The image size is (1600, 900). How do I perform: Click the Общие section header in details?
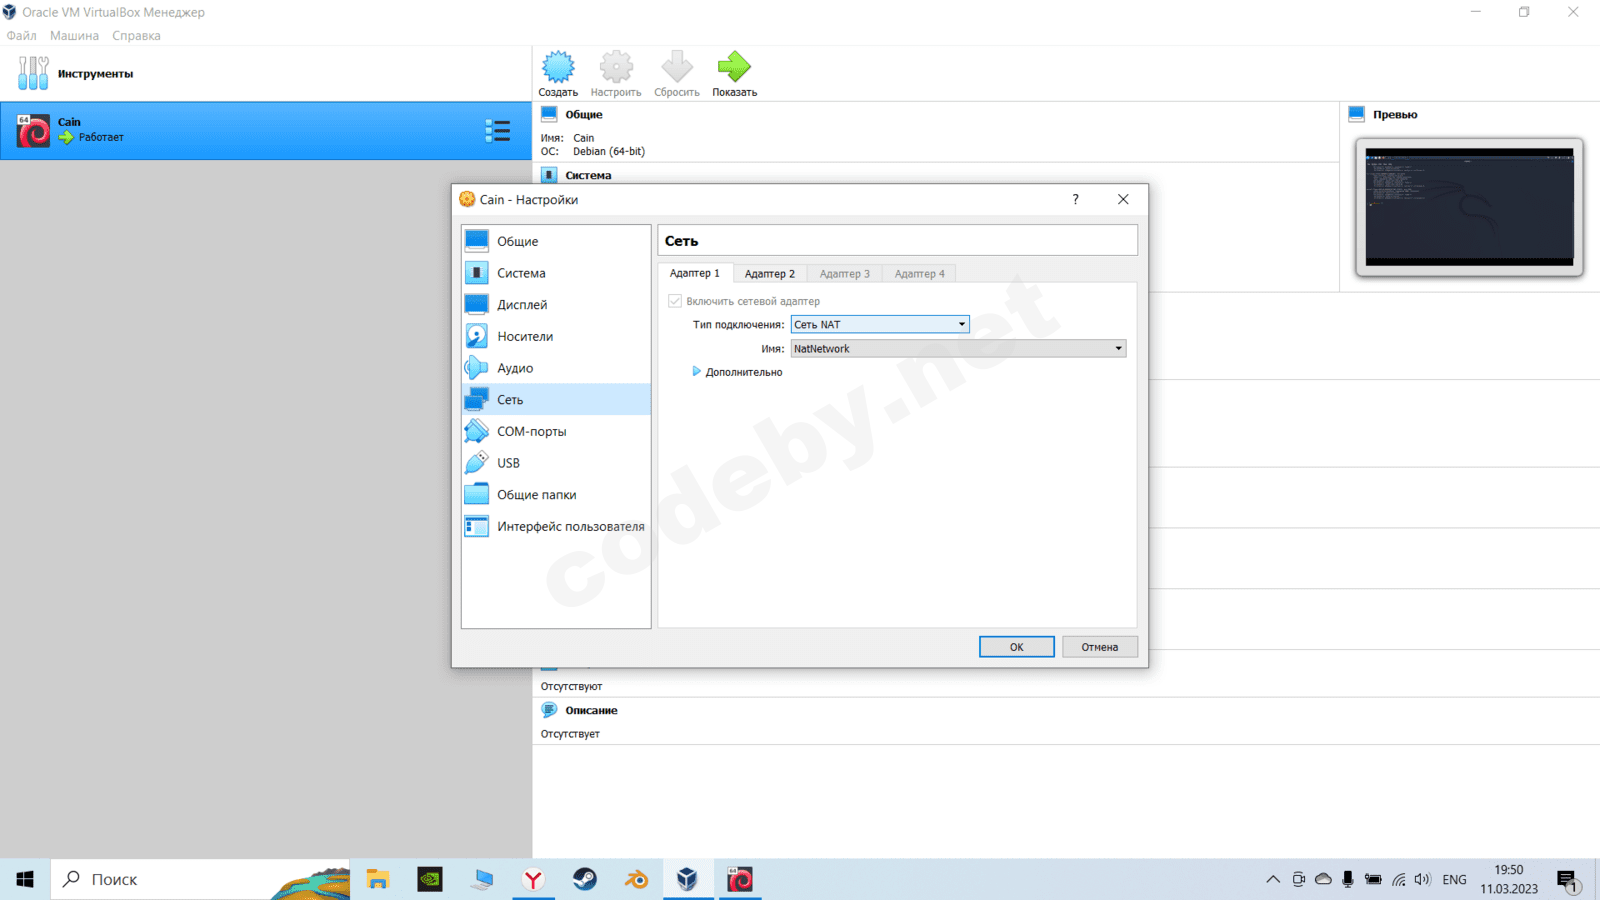(x=583, y=114)
